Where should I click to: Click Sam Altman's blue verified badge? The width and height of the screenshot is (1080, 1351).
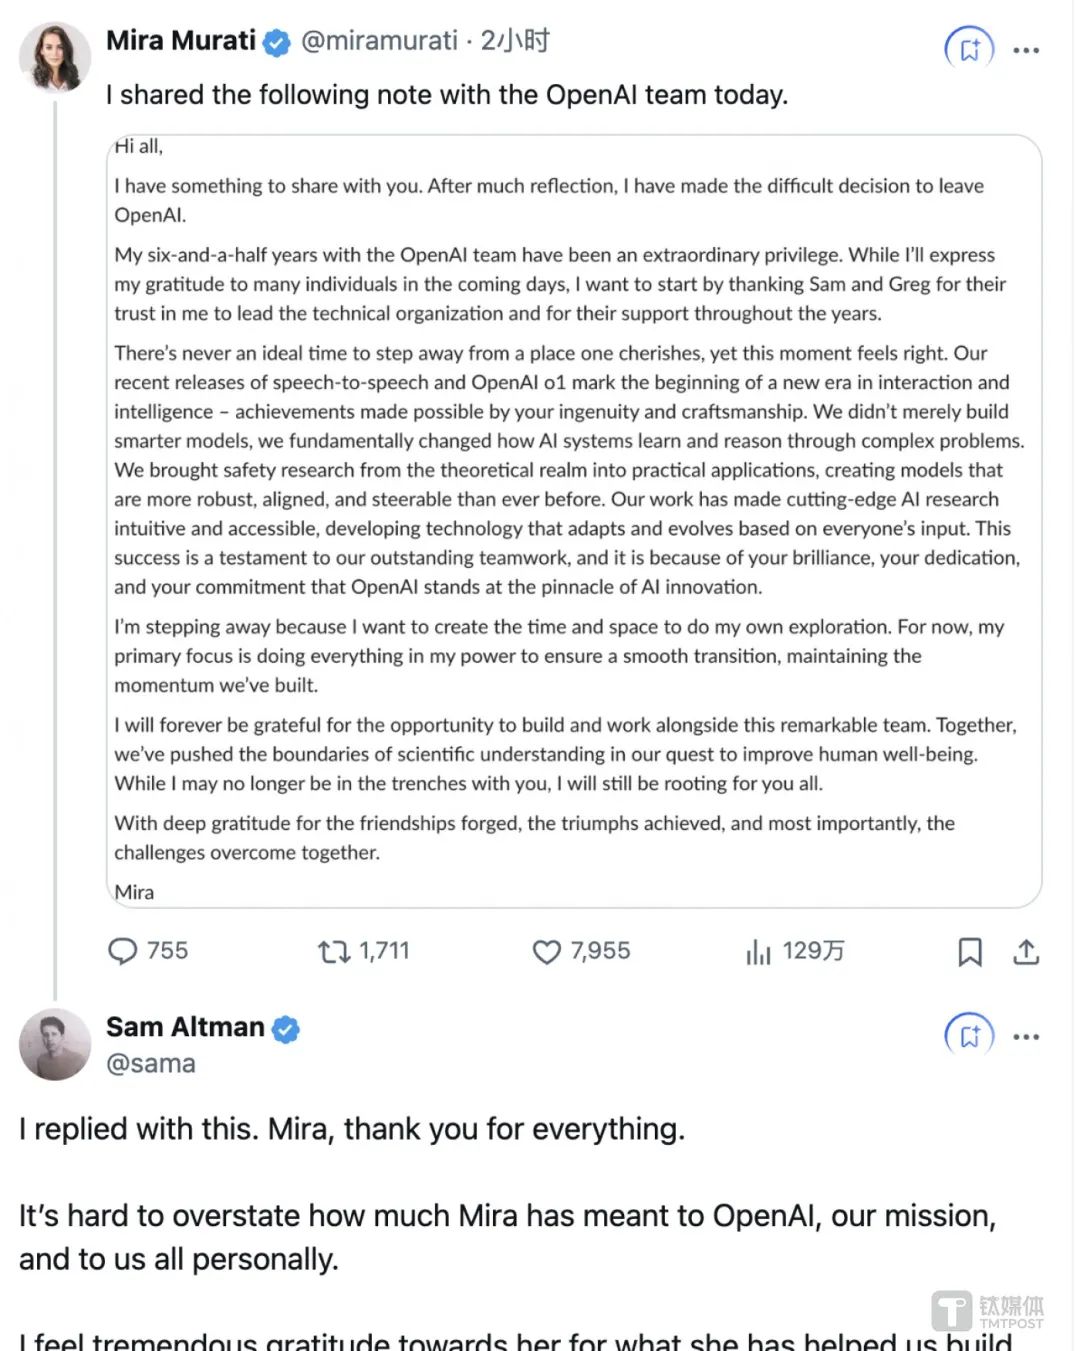[286, 1028]
